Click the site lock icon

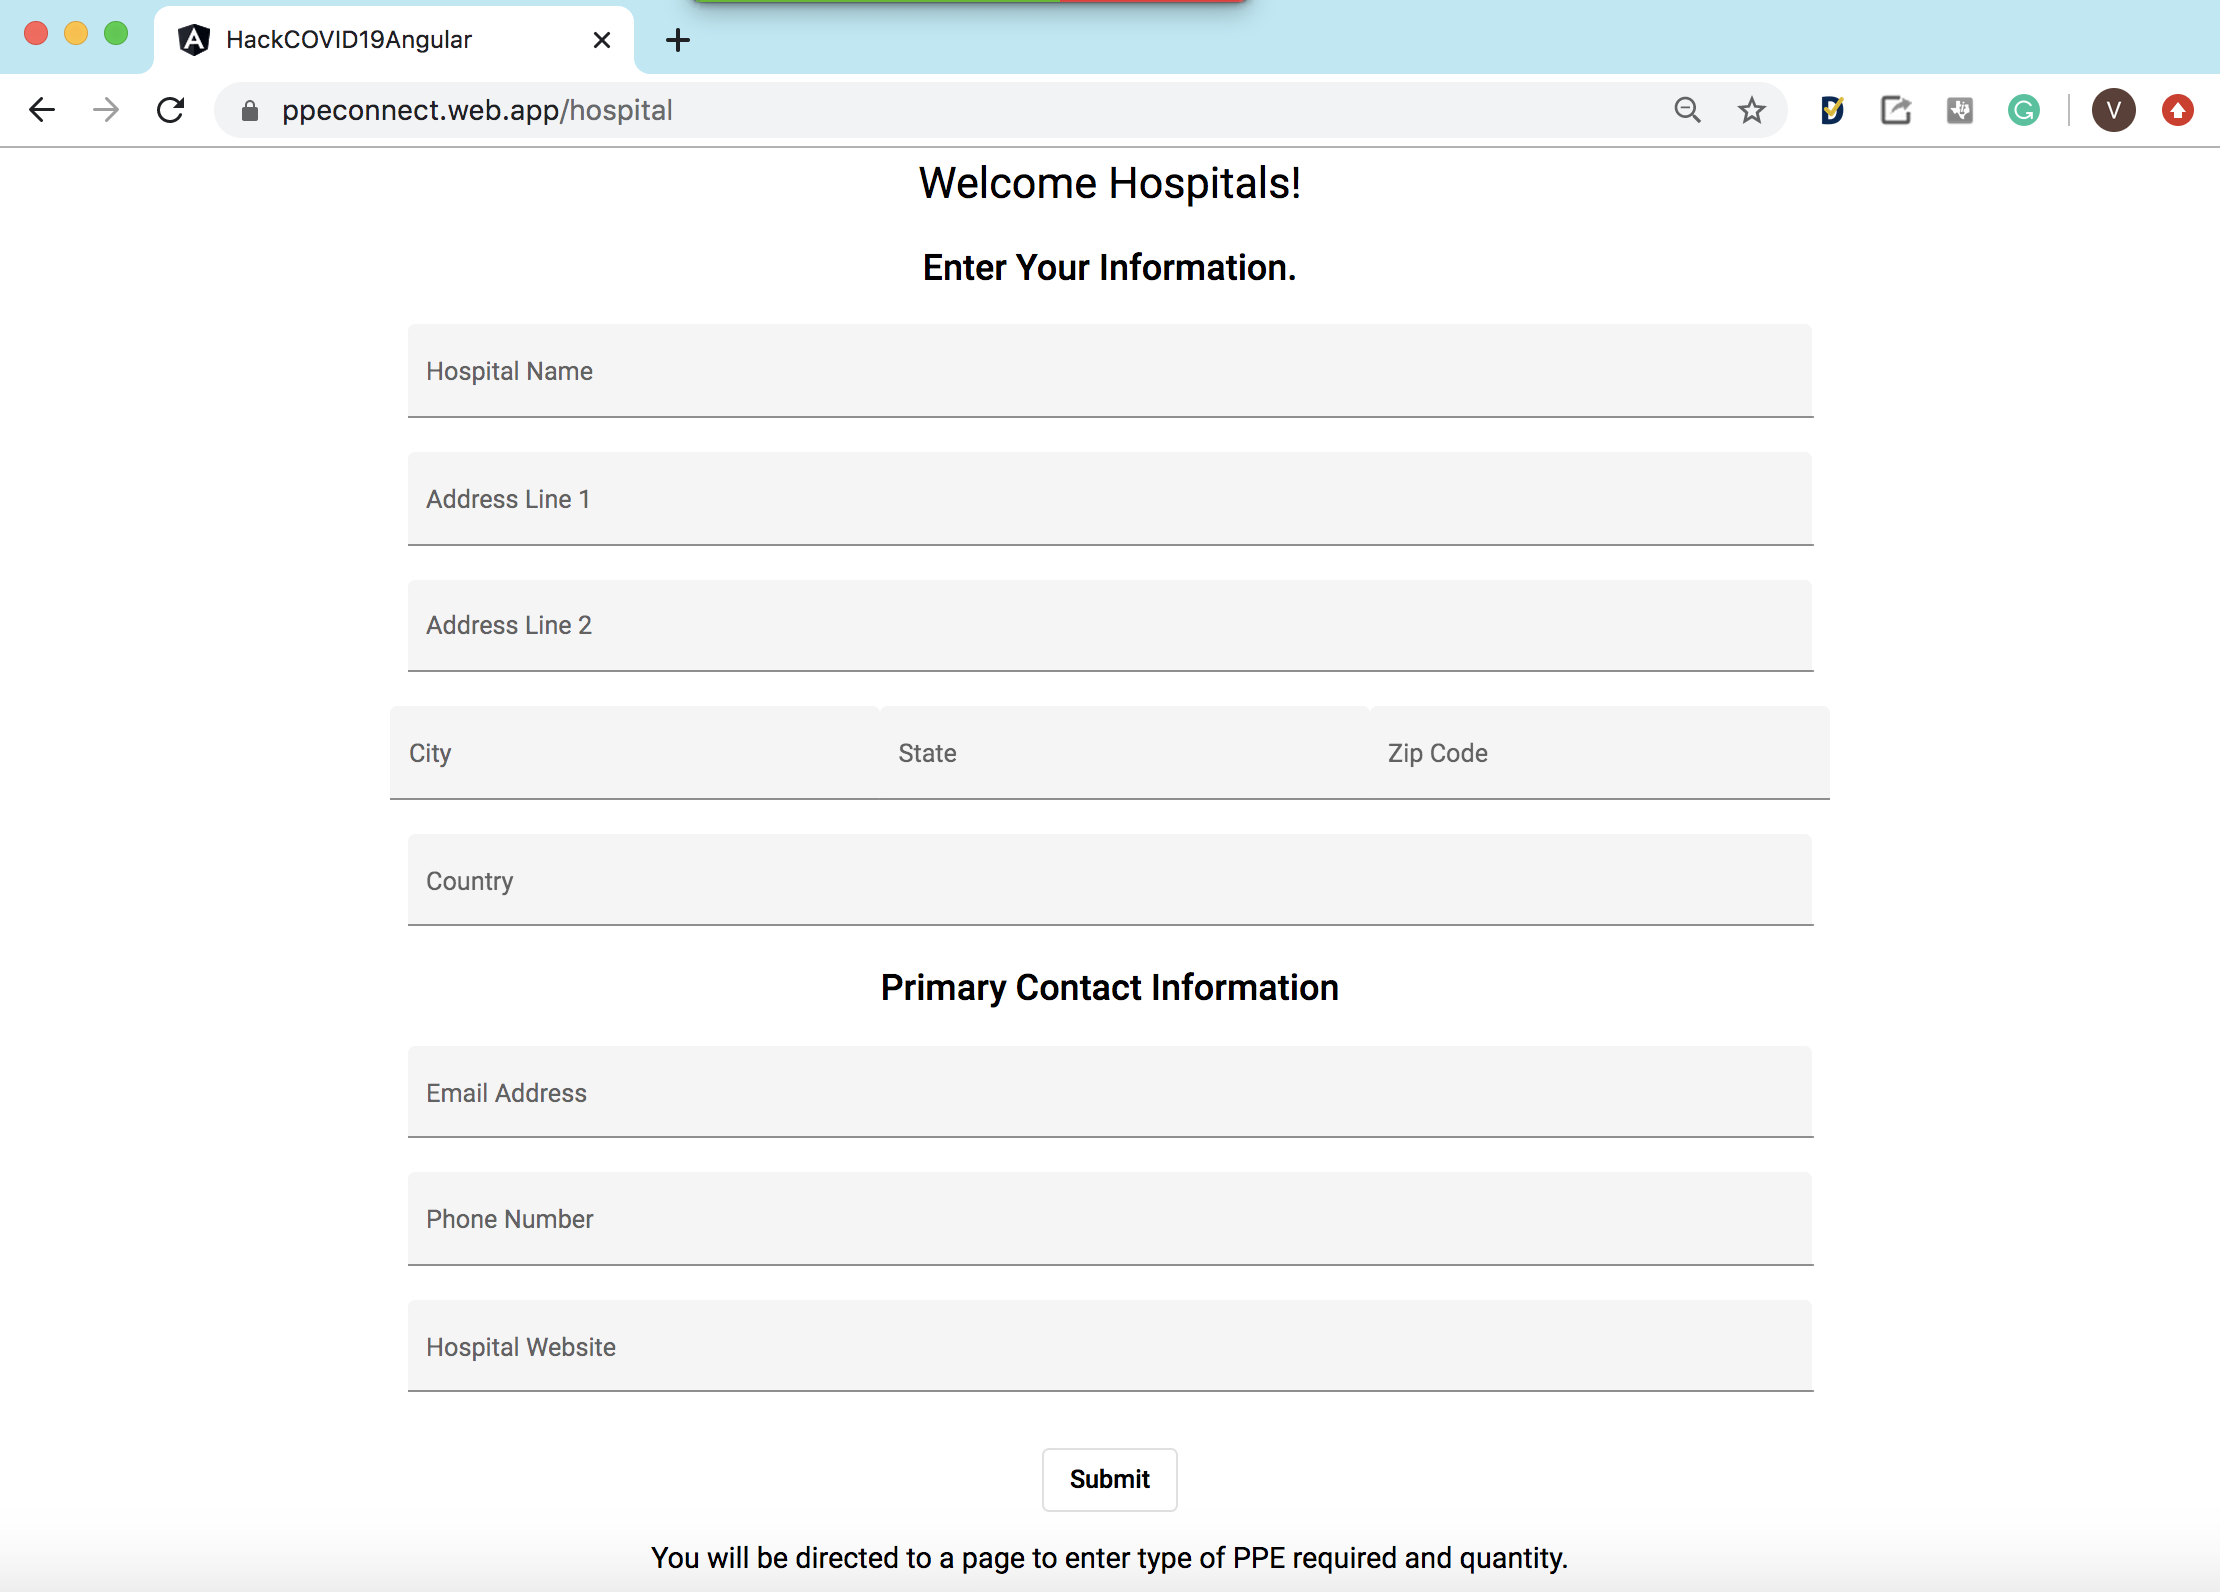[x=250, y=110]
